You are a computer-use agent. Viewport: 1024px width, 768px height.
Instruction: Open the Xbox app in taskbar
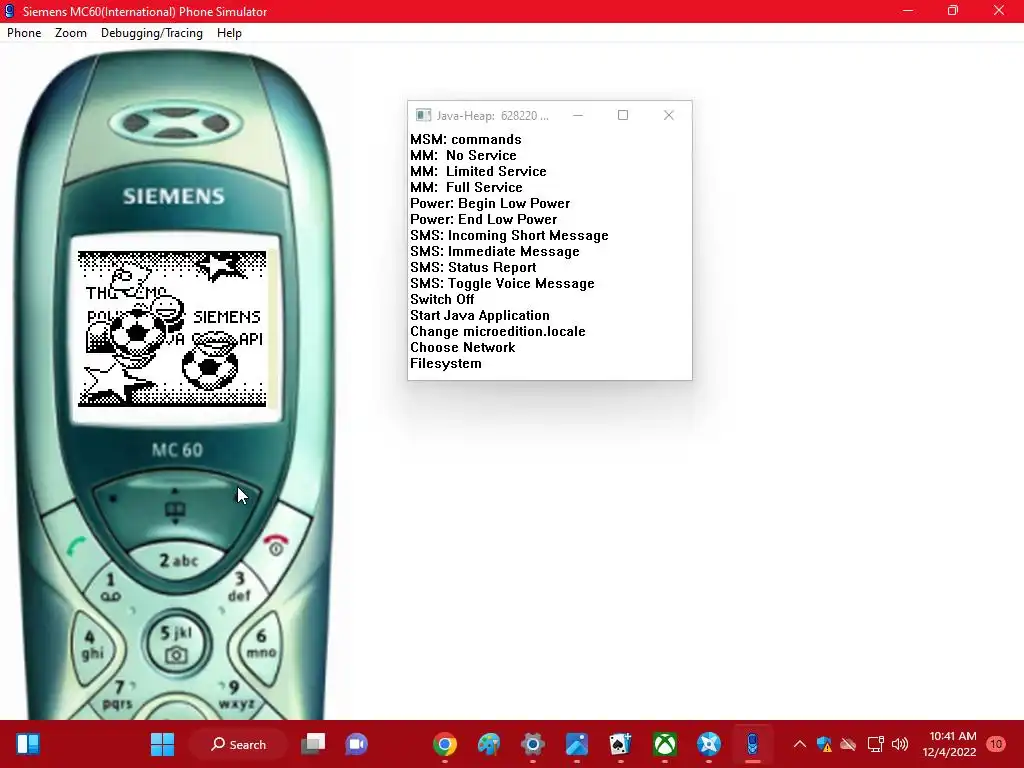pos(665,744)
